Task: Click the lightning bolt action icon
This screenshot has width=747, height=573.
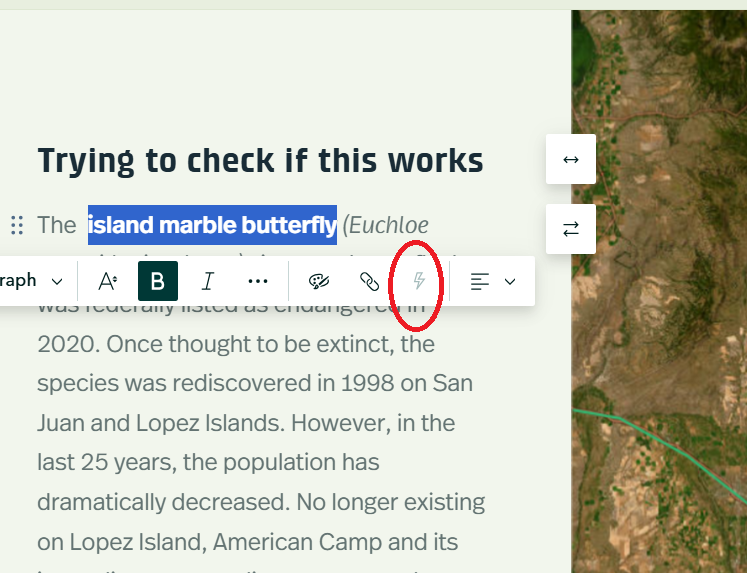Action: [420, 281]
